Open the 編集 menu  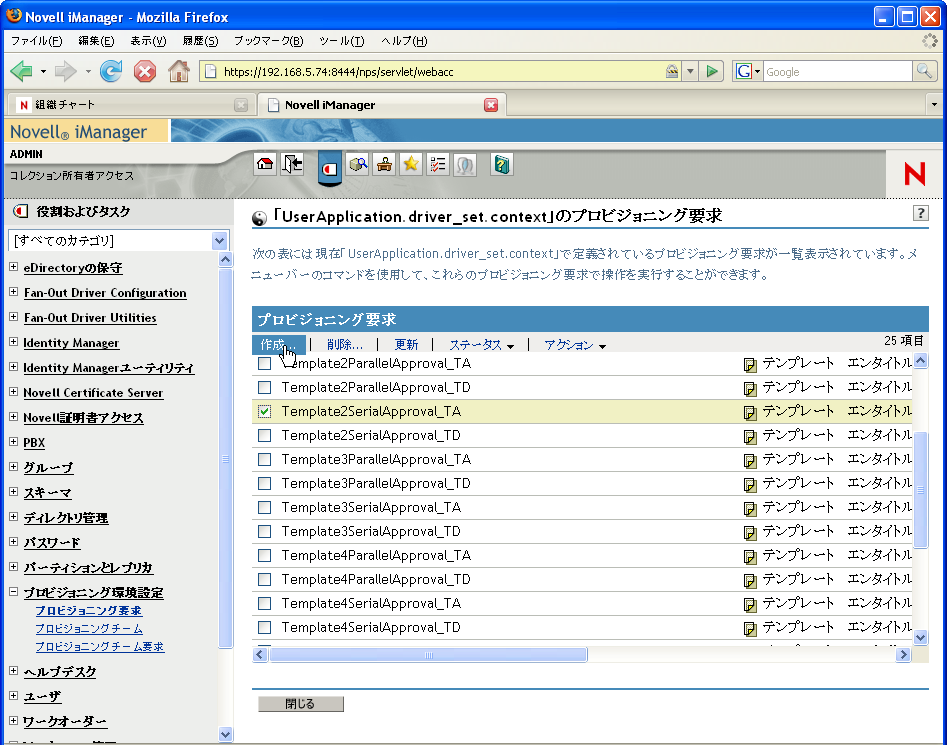pos(96,41)
